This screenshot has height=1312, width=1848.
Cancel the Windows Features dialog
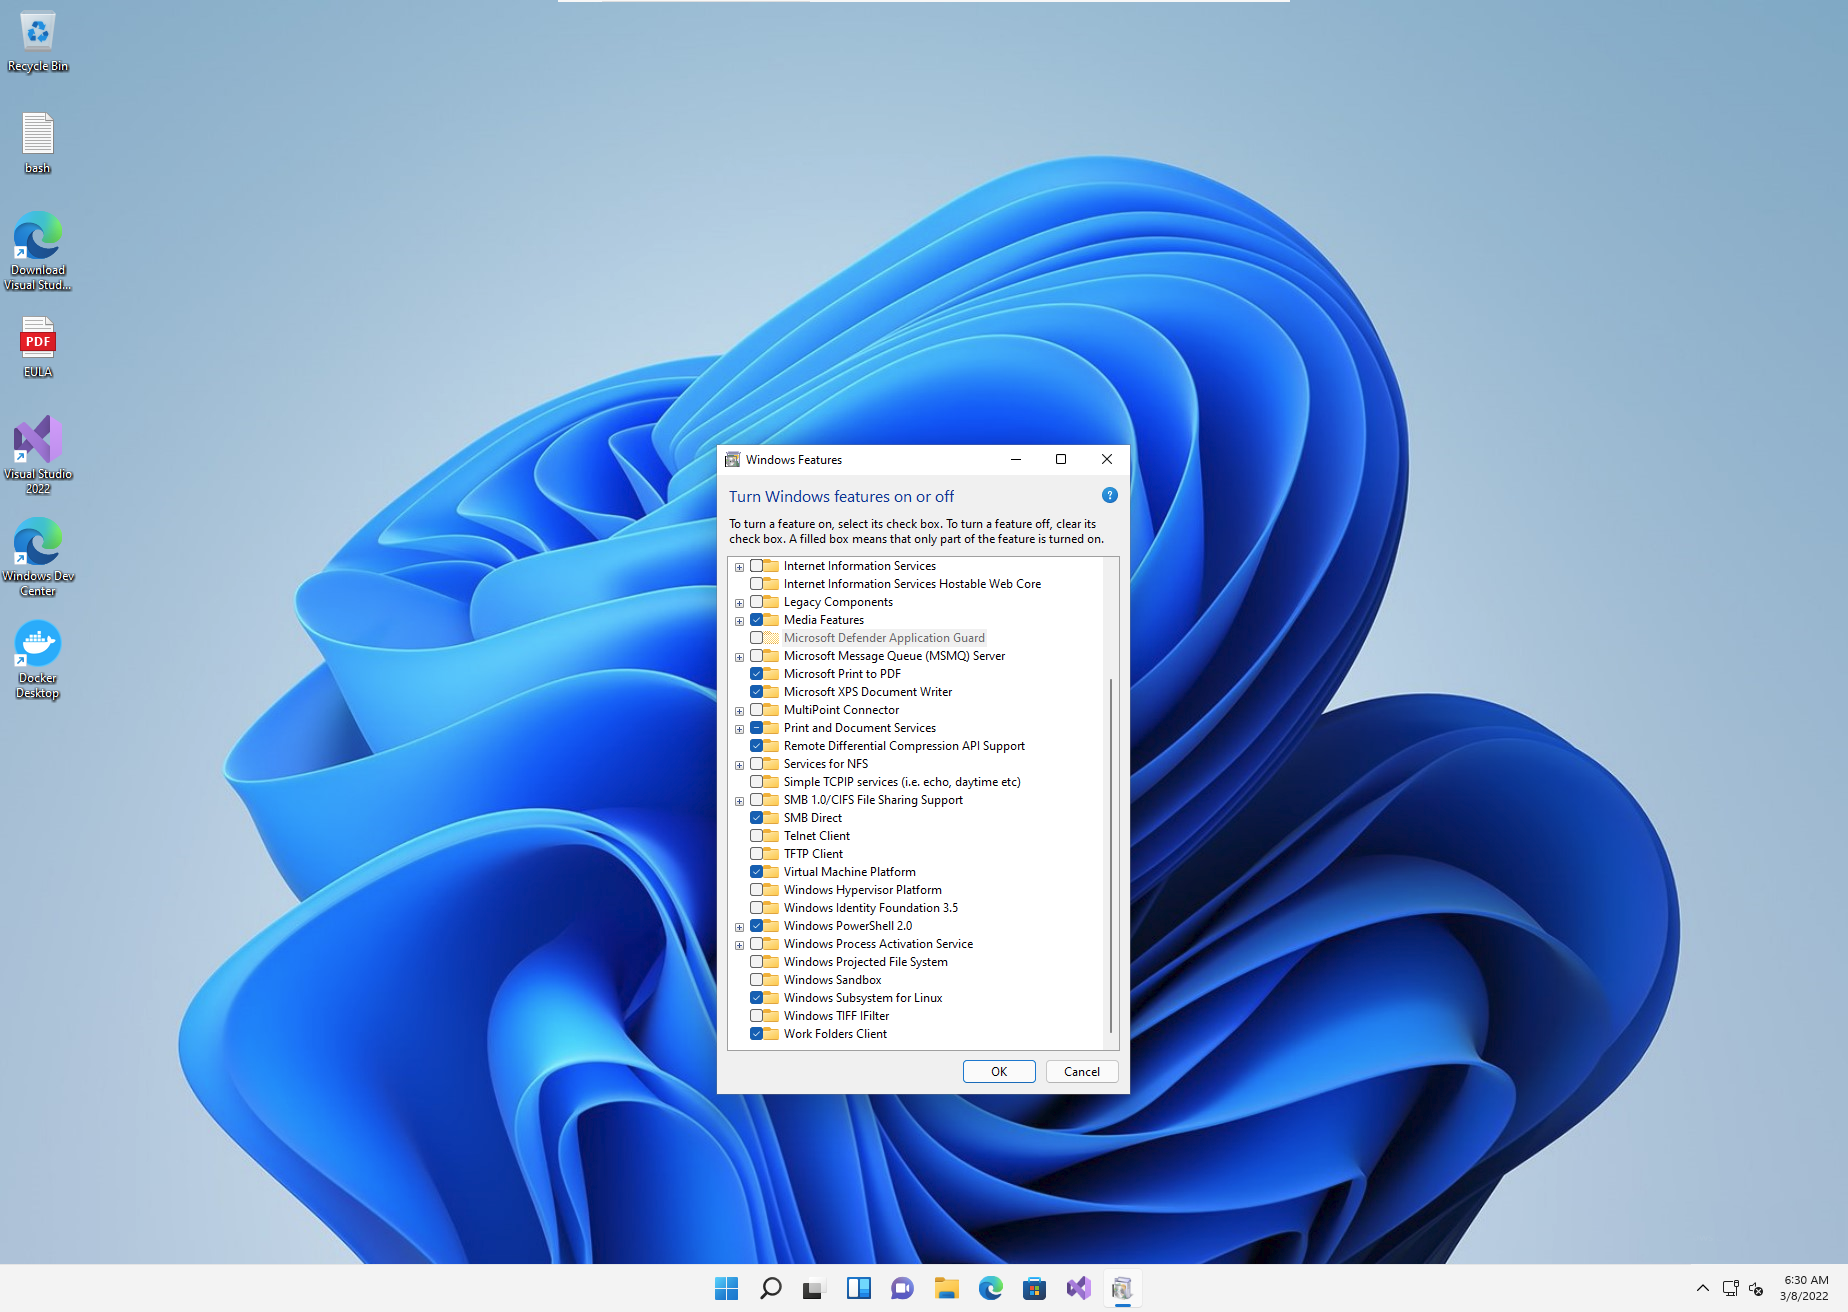(x=1081, y=1071)
